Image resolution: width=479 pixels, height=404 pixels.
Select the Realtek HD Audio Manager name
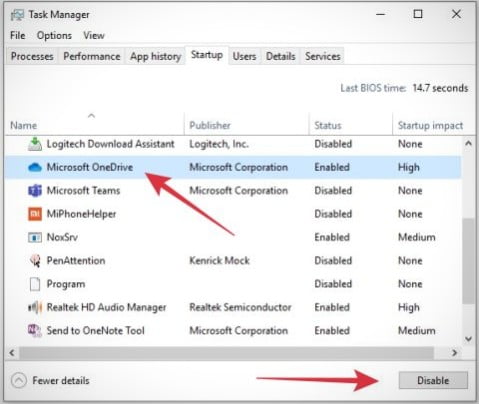[x=106, y=307]
